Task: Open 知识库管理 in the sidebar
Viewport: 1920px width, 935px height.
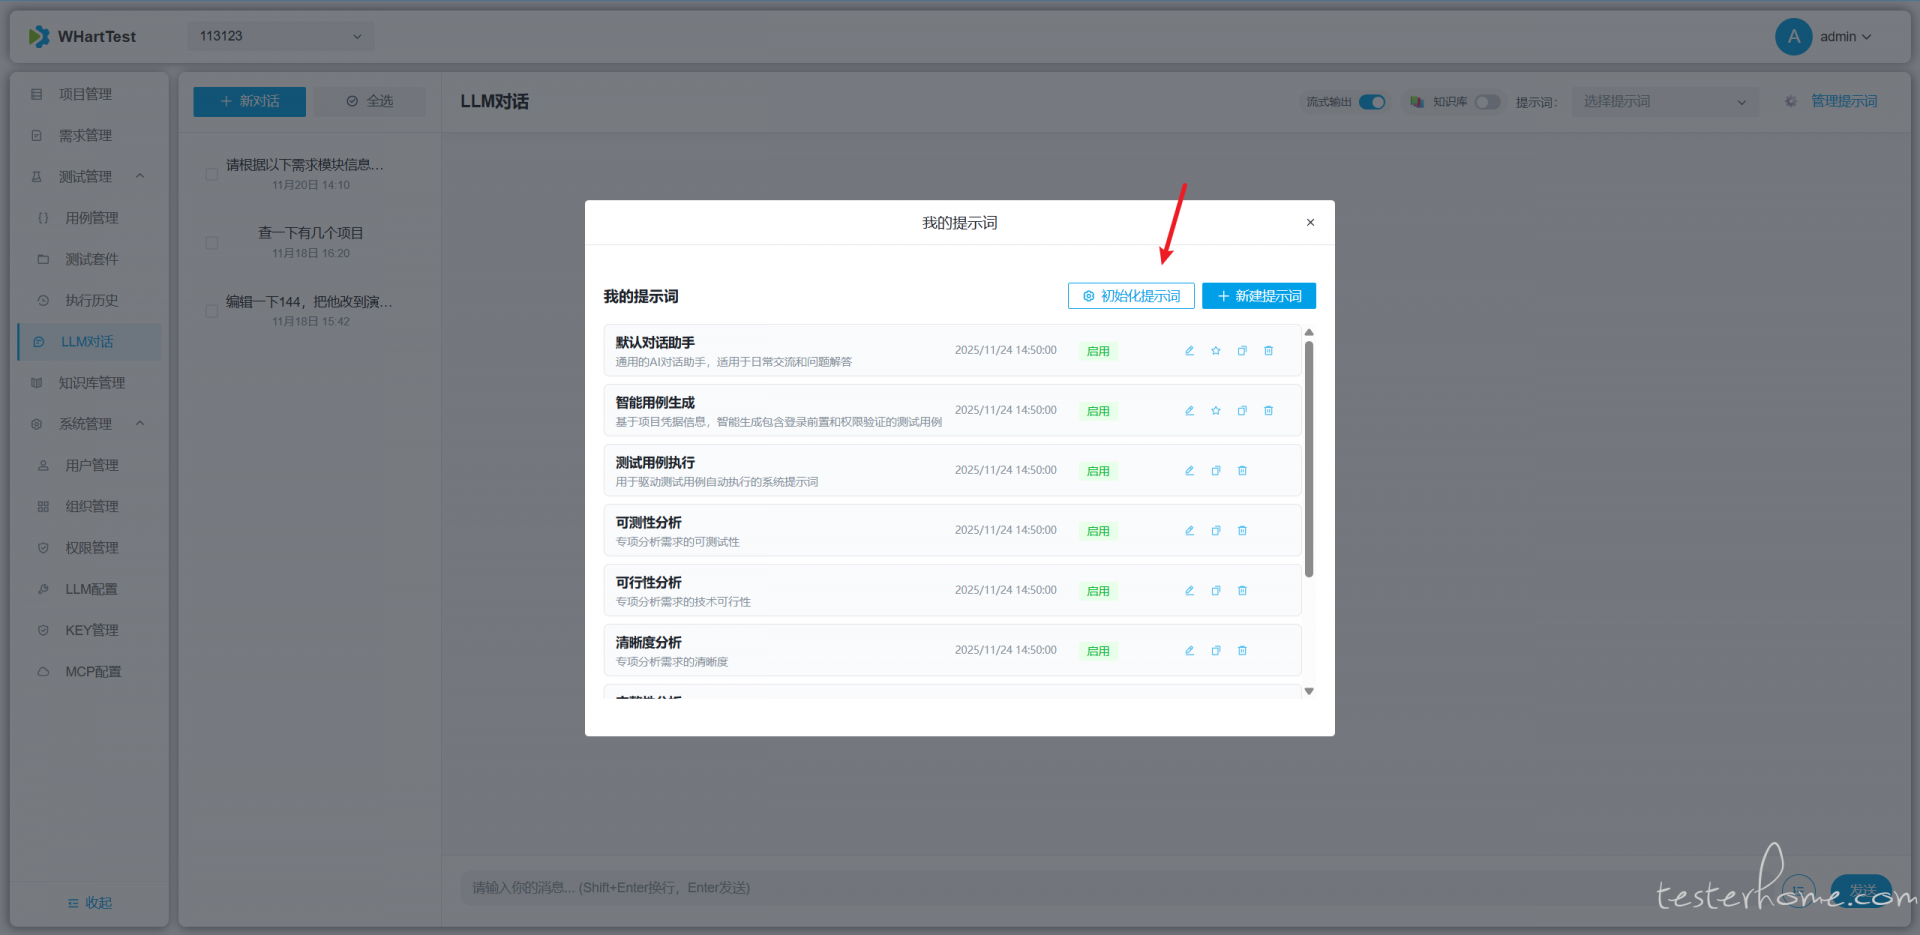Action: tap(91, 383)
